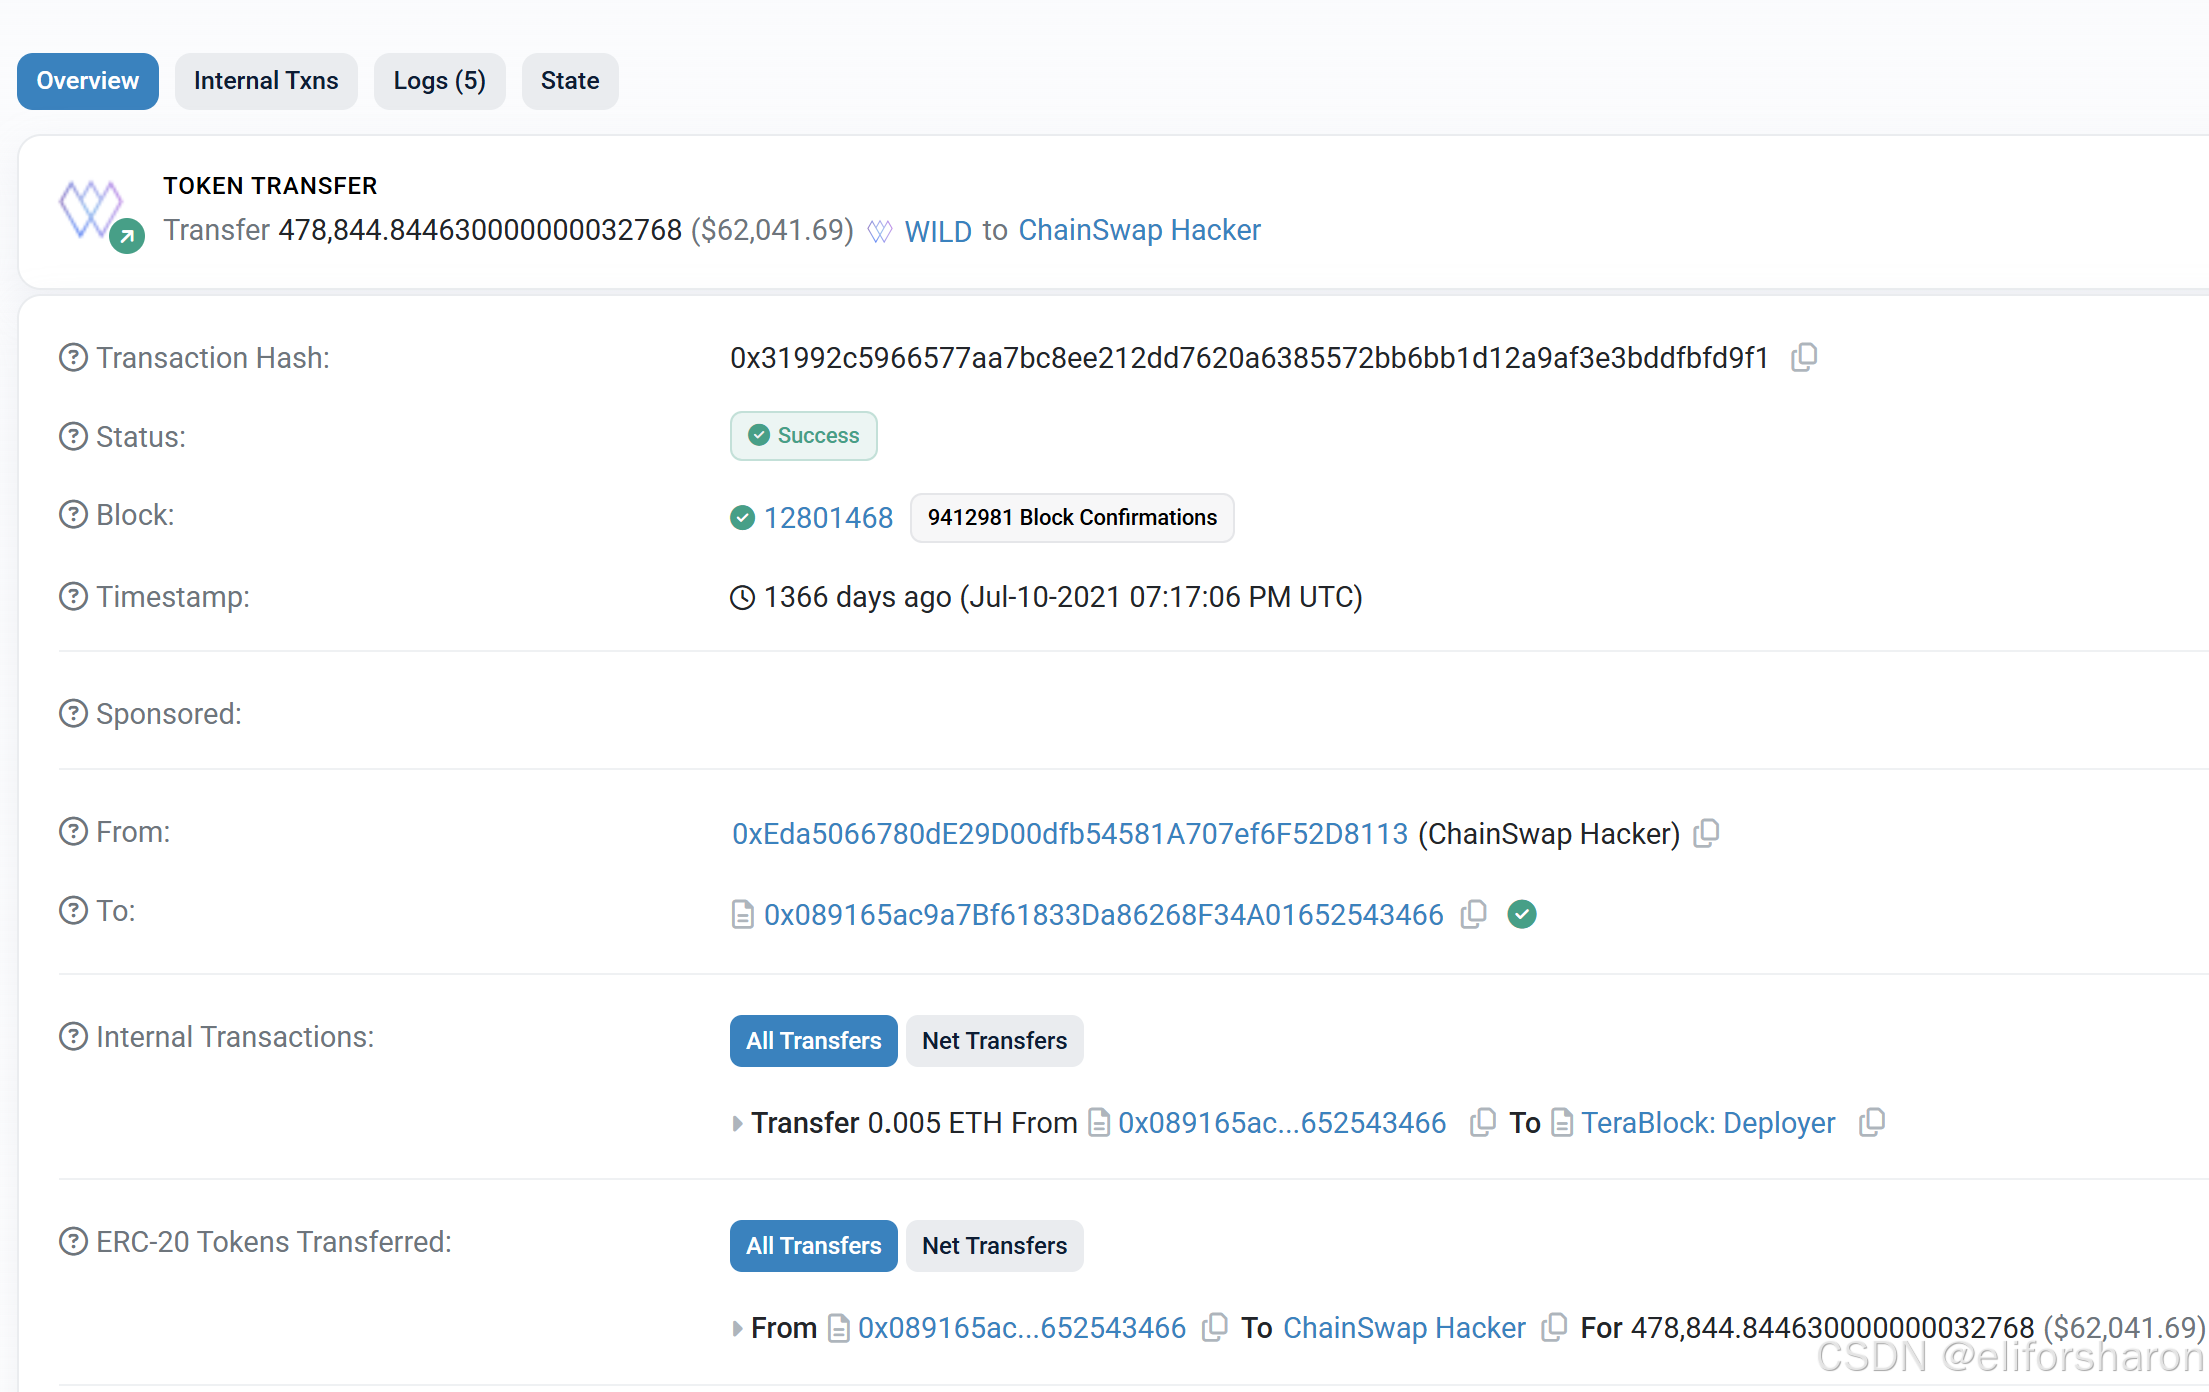Image resolution: width=2209 pixels, height=1392 pixels.
Task: Copy internal transfer sender address 0x089165ac
Action: point(1482,1122)
